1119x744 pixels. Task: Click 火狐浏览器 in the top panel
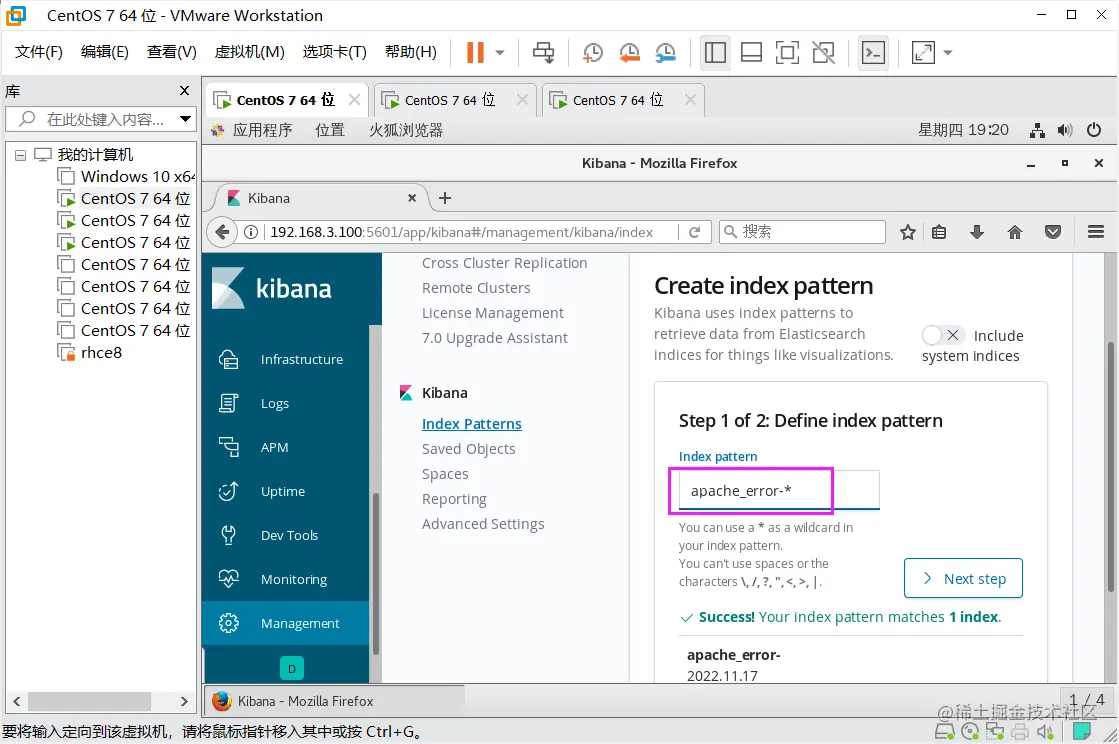(406, 130)
